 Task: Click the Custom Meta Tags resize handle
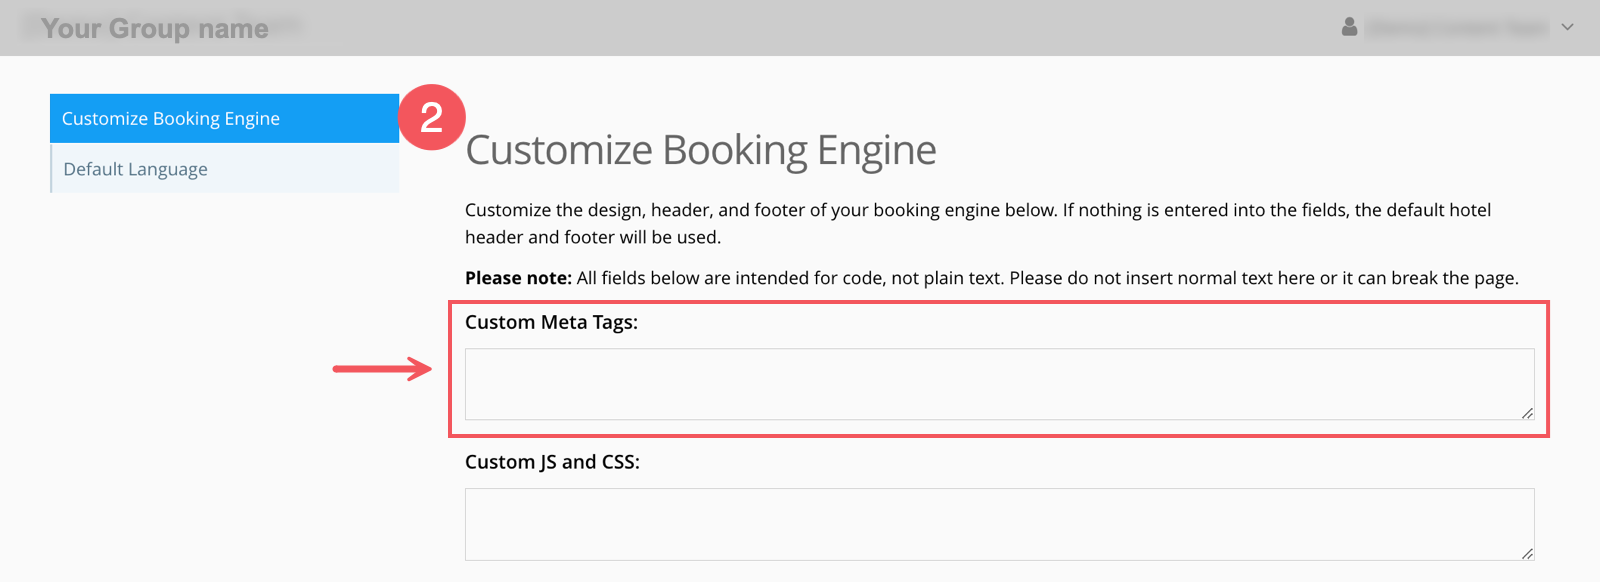coord(1527,413)
